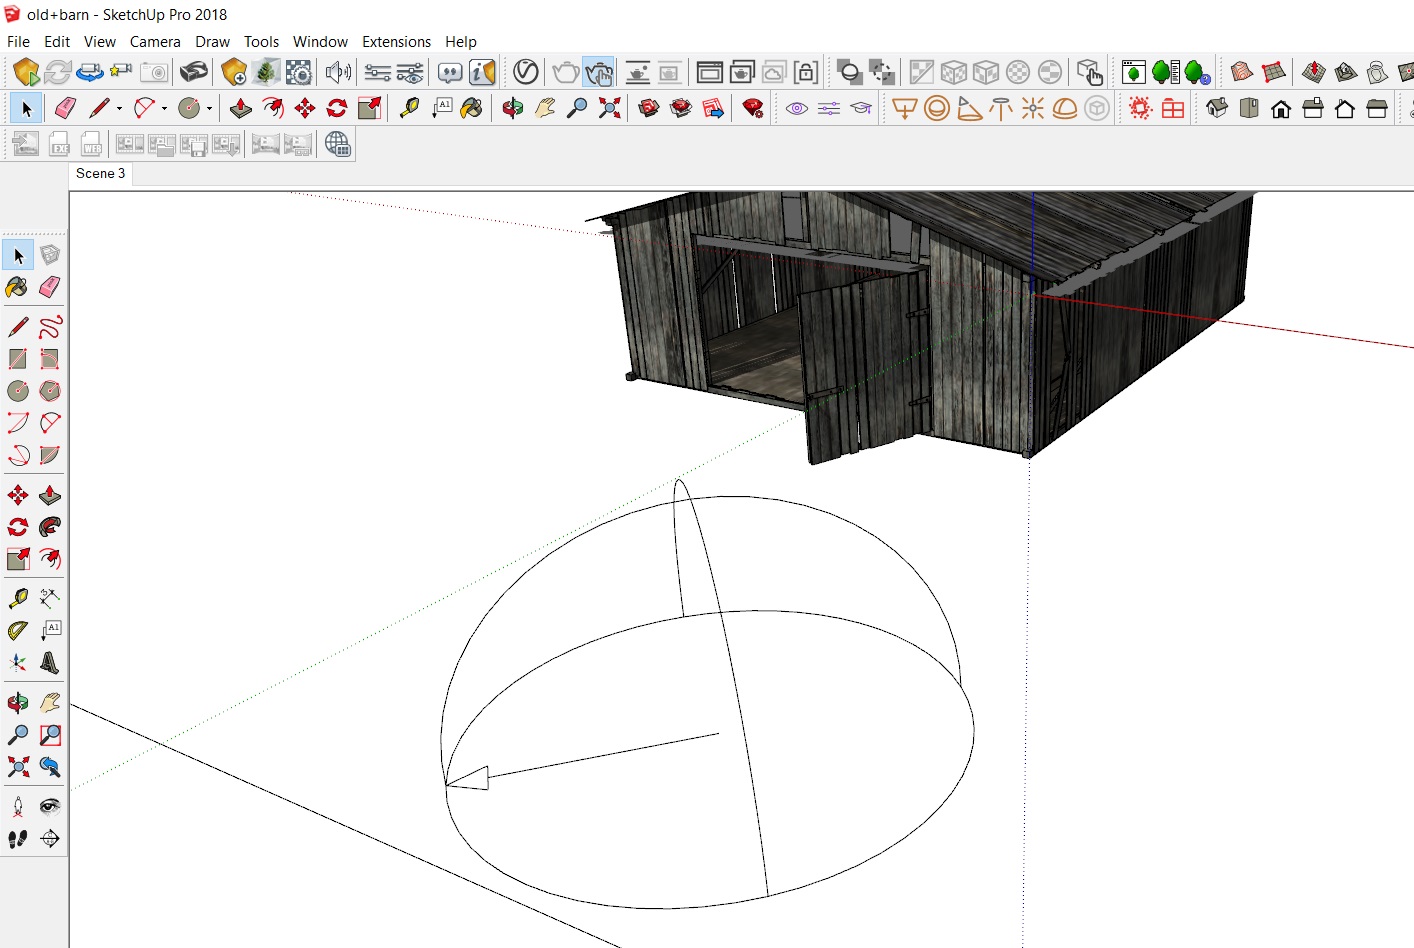Image resolution: width=1414 pixels, height=948 pixels.
Task: Choose the Previous view tool
Action: tap(50, 767)
